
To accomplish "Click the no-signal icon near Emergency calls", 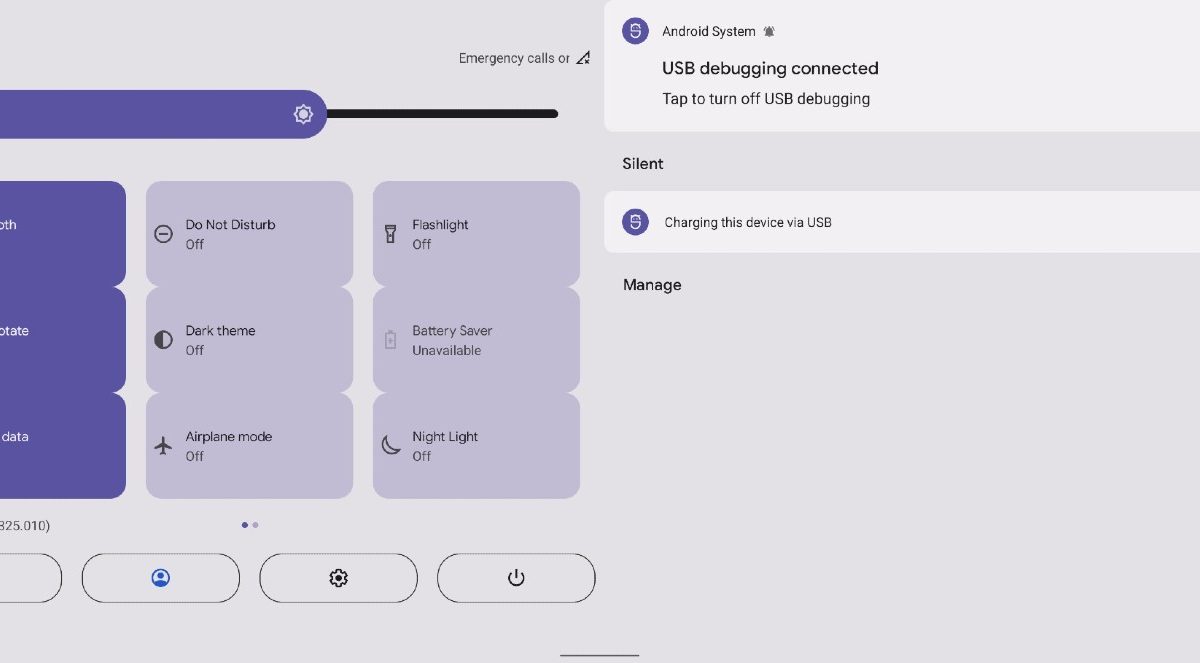I will point(583,58).
